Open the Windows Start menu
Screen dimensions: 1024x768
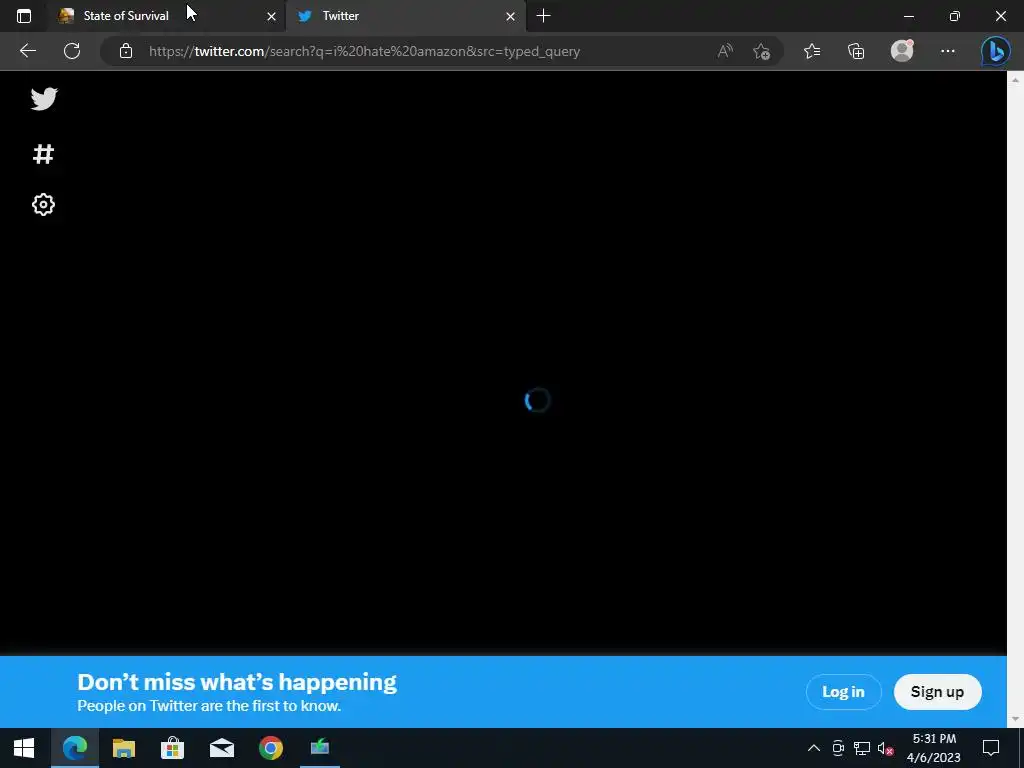click(24, 748)
